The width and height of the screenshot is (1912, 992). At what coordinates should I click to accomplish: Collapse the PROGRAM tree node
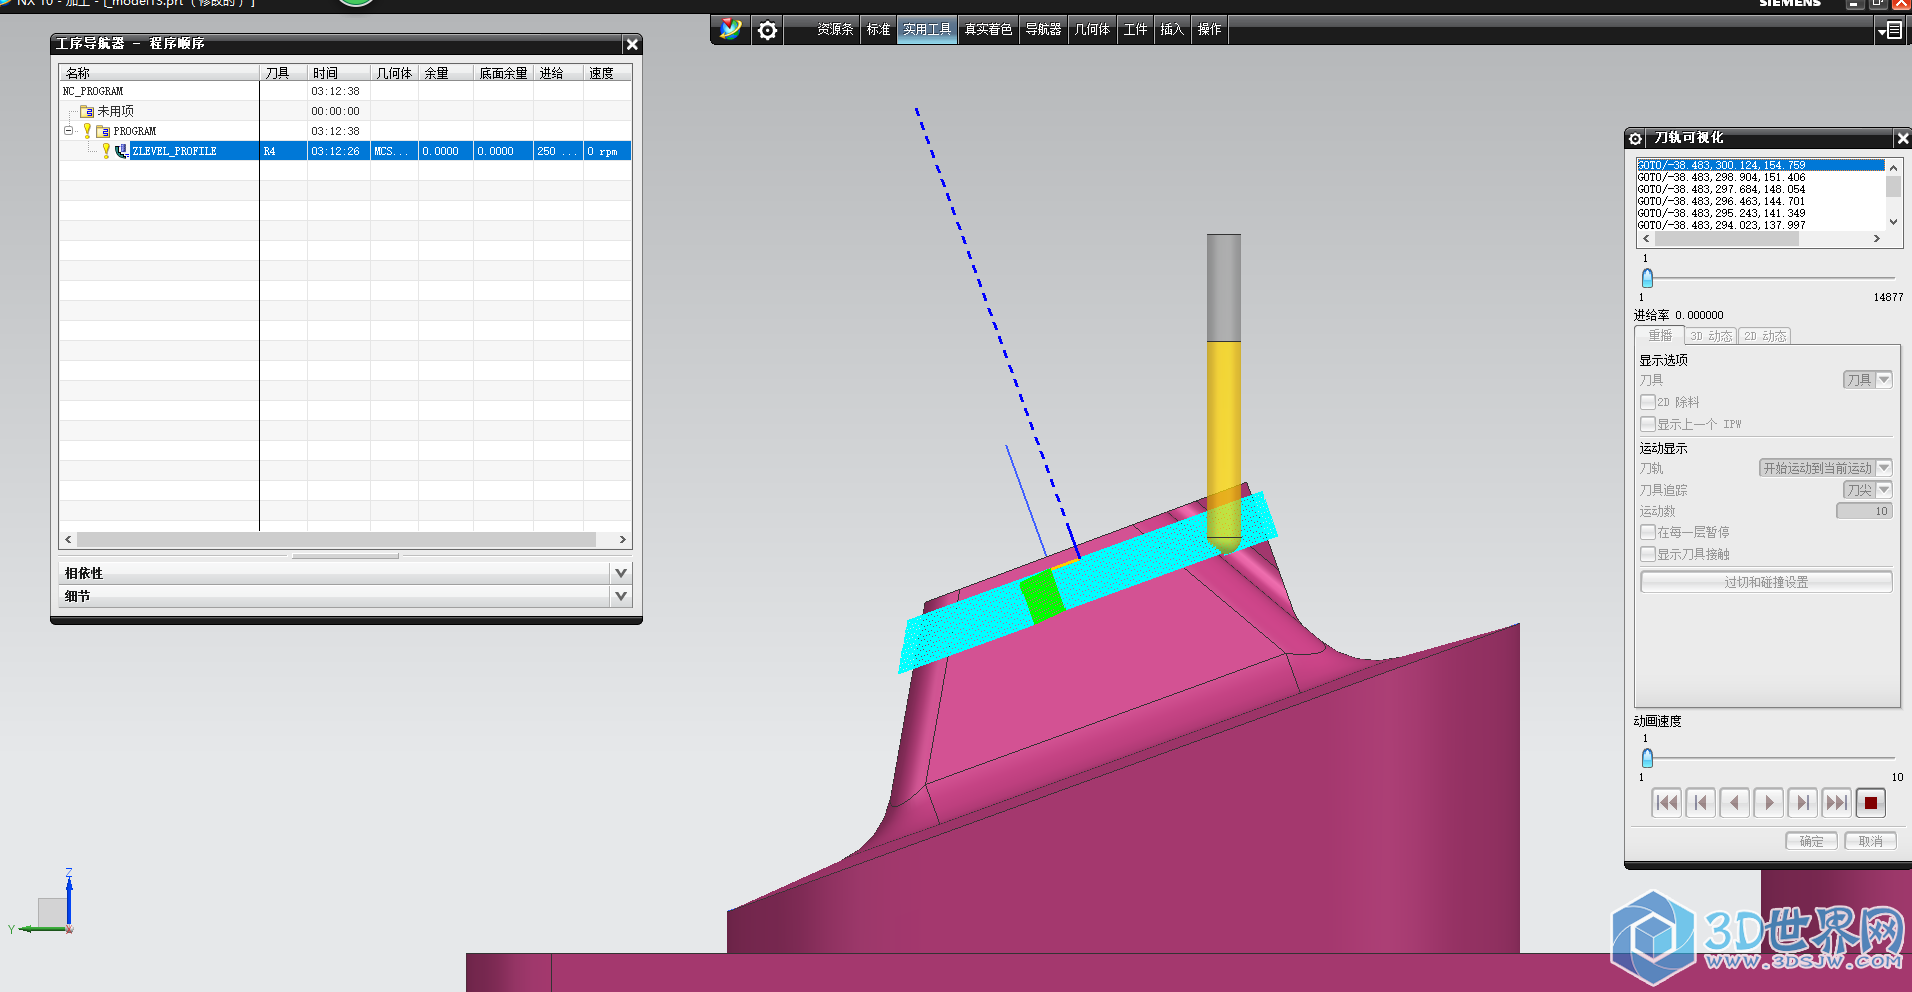[x=69, y=131]
